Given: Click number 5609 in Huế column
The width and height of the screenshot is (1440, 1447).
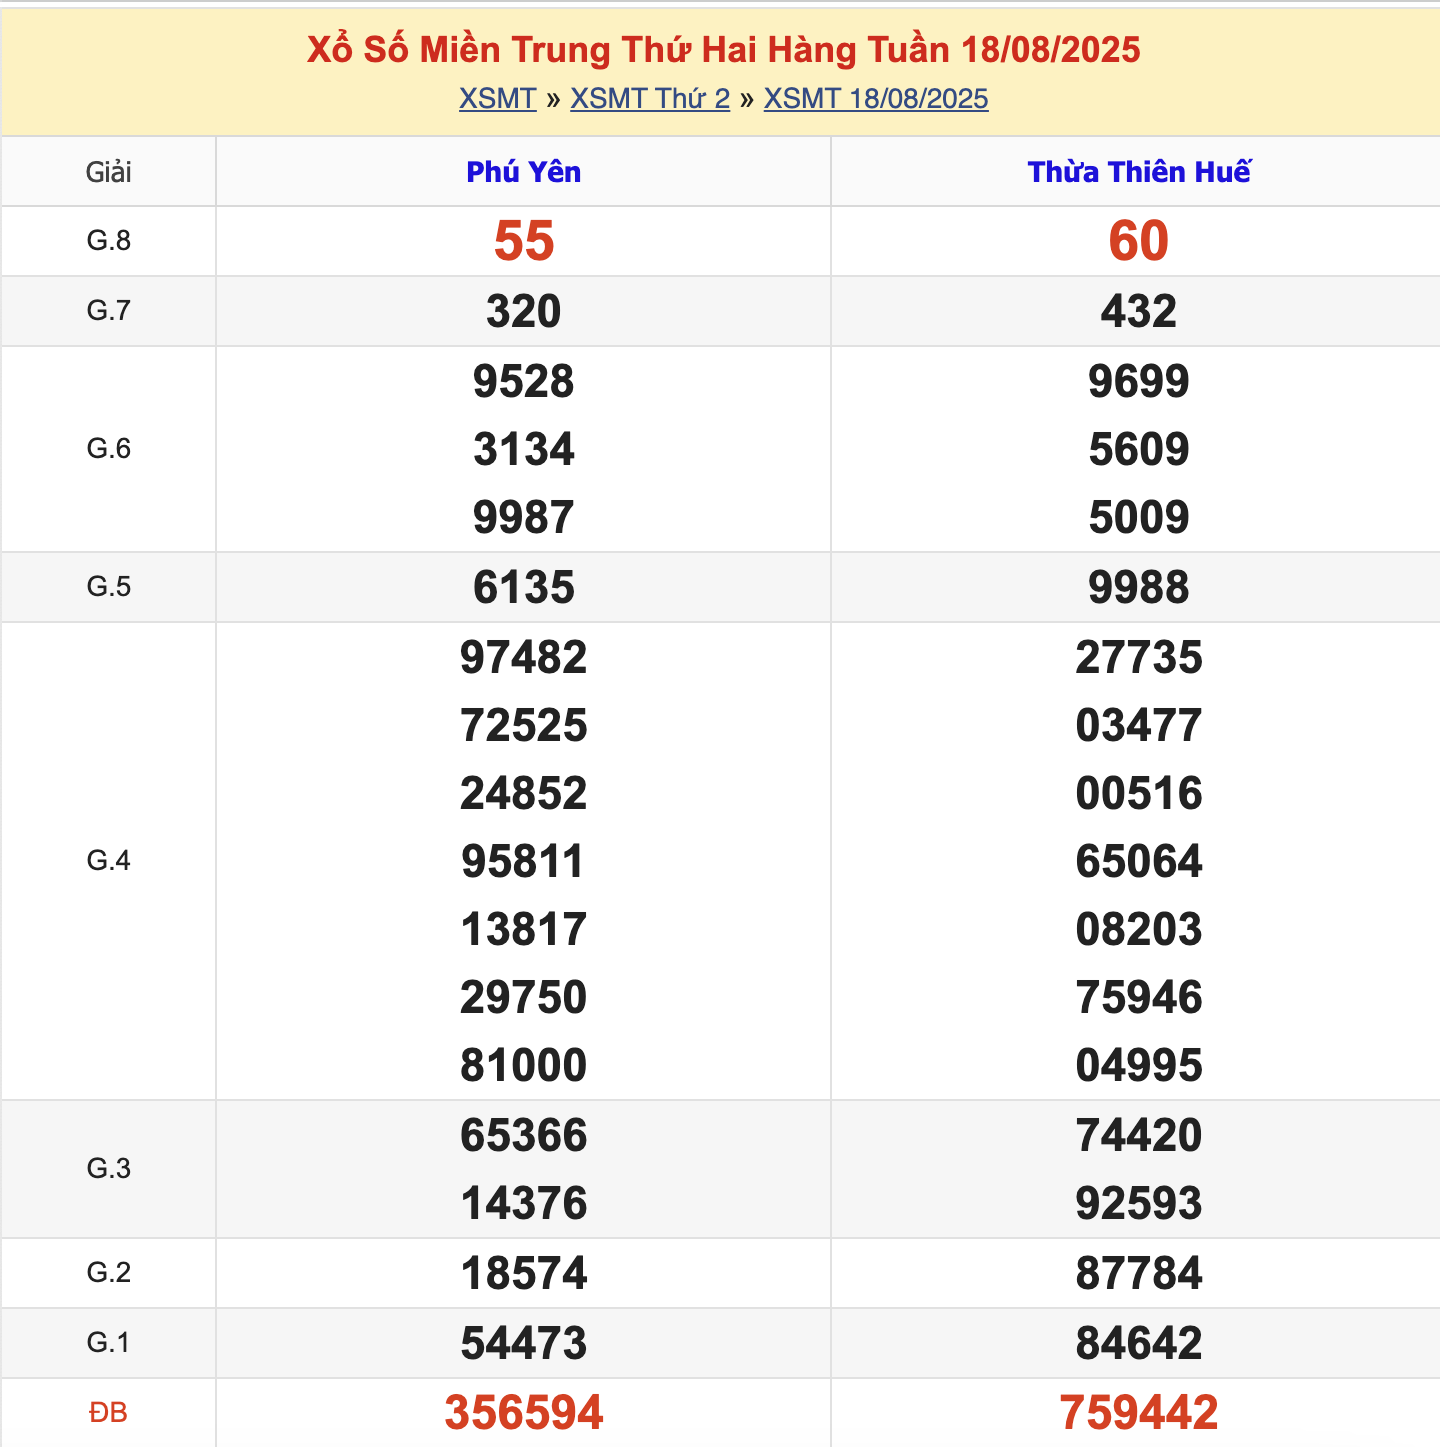Looking at the screenshot, I should tap(1139, 449).
